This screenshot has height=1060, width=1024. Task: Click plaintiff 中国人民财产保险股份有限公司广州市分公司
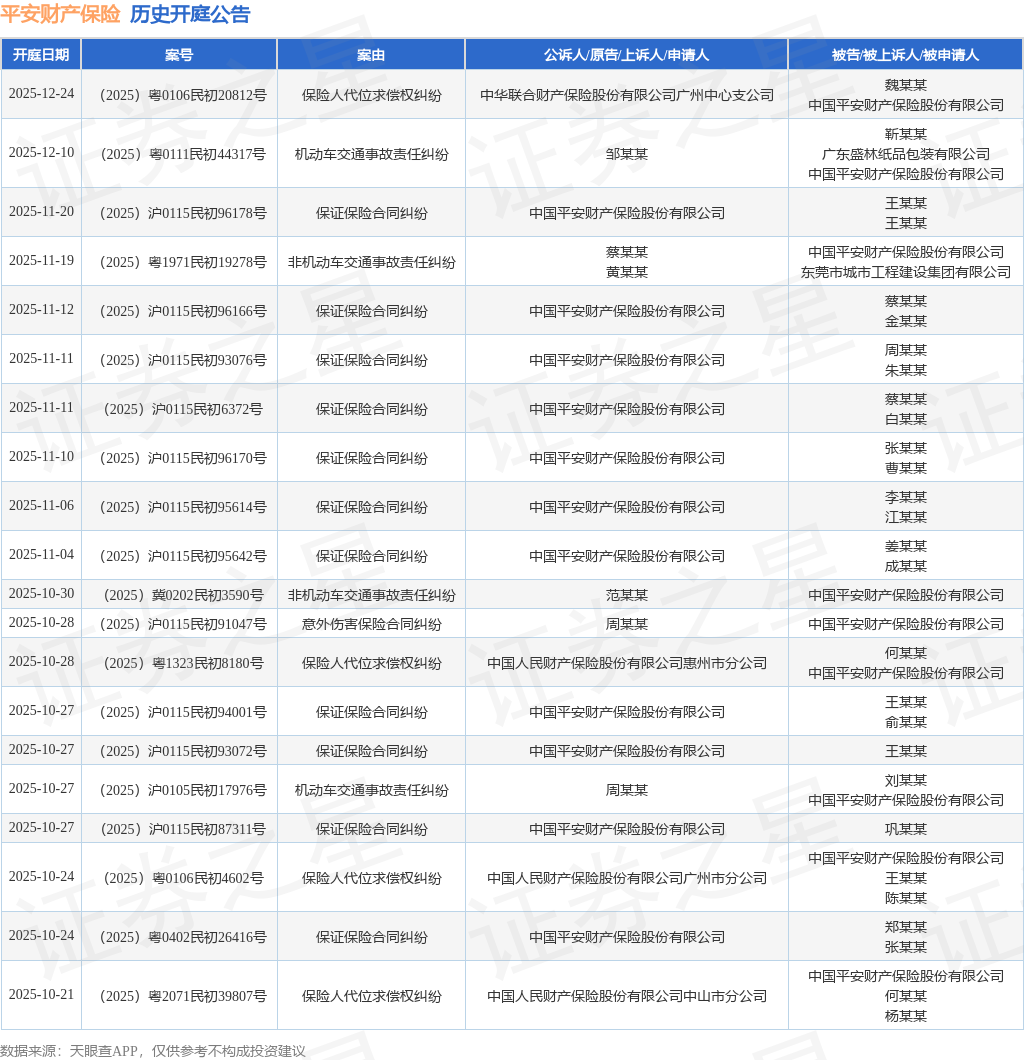[x=627, y=878]
